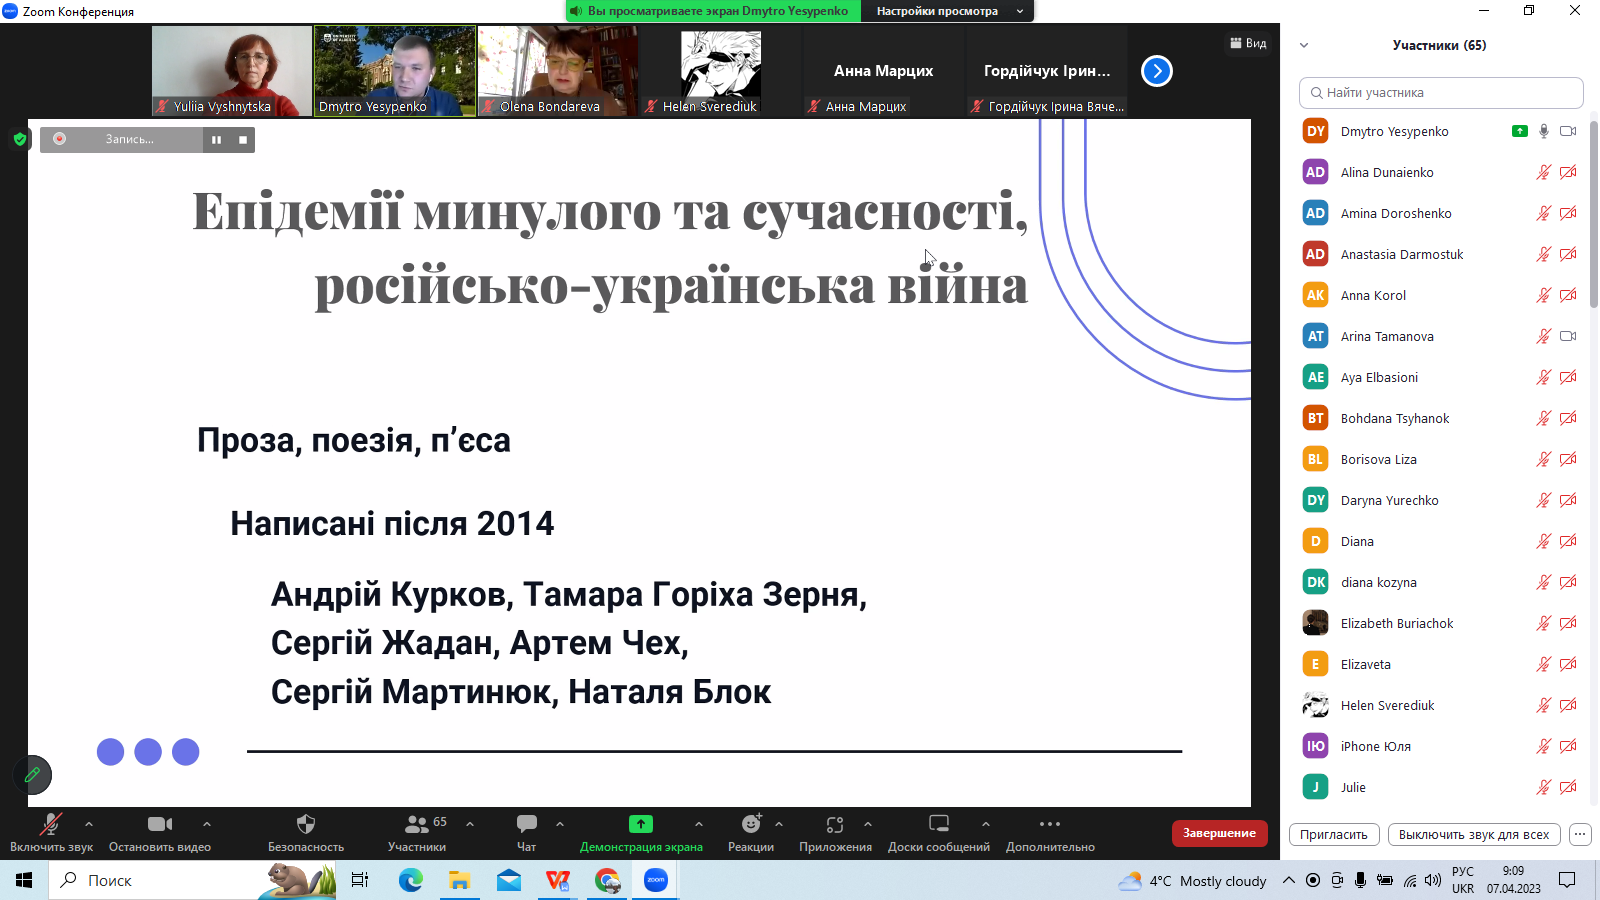Collapse the participants panel chevron
Viewport: 1600px width, 900px height.
coord(1304,45)
